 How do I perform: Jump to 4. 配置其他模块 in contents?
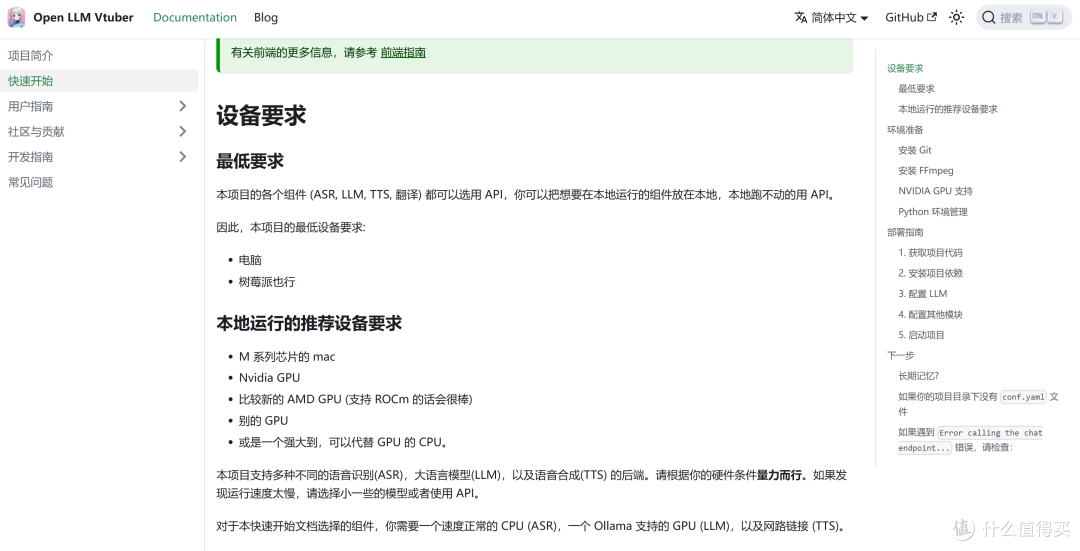click(x=930, y=314)
